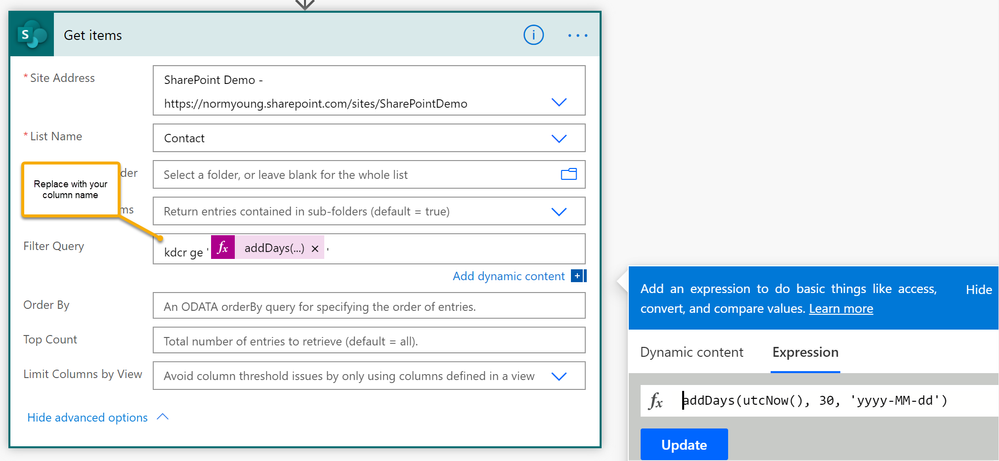Expand the nested items true/false dropdown
Image resolution: width=999 pixels, height=461 pixels.
[x=559, y=211]
